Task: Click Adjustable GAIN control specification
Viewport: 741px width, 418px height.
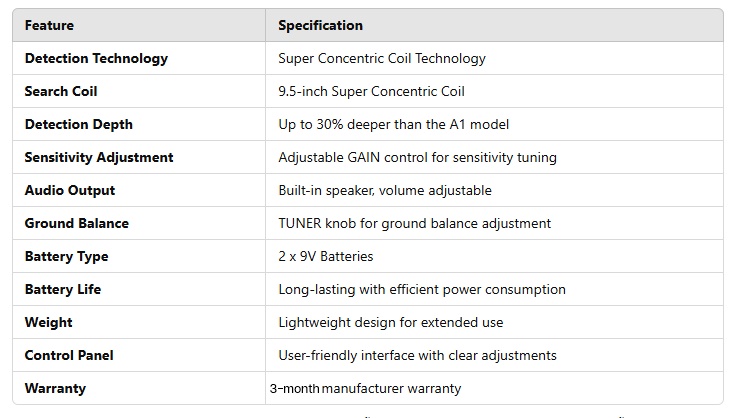Action: coord(417,157)
